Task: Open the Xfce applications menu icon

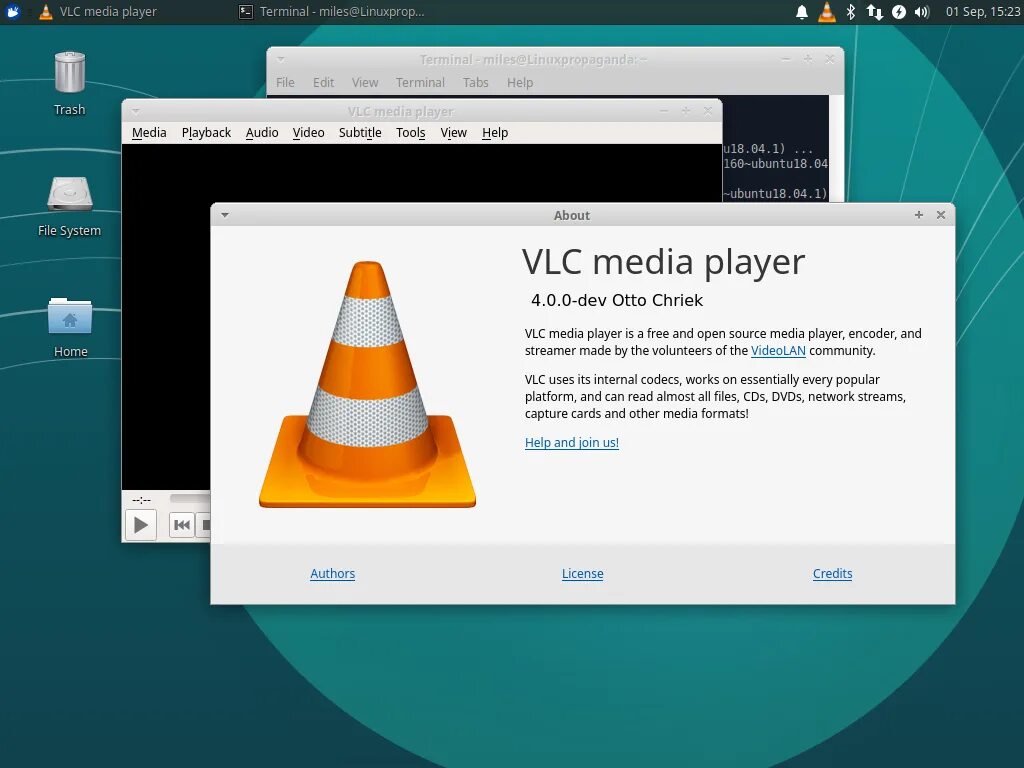Action: tap(13, 12)
